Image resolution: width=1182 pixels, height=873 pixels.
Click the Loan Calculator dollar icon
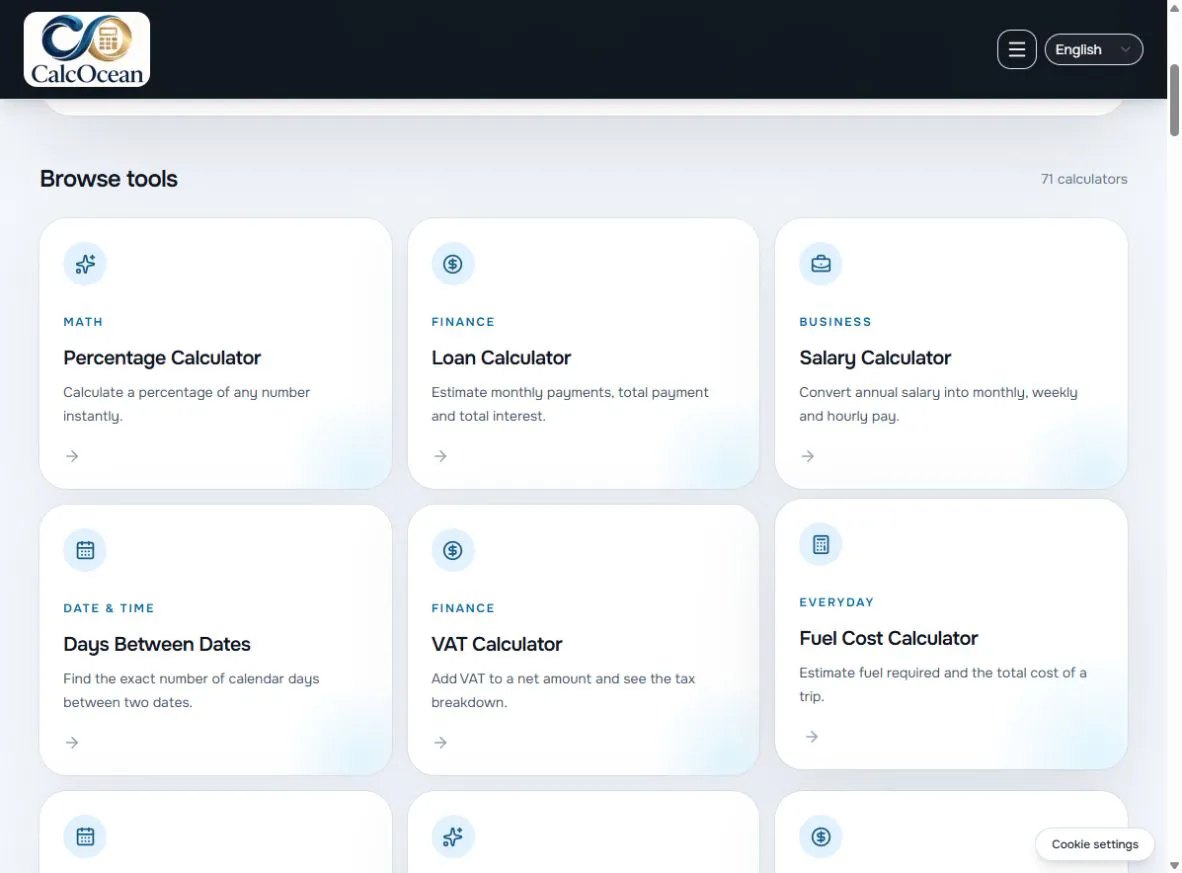452,264
